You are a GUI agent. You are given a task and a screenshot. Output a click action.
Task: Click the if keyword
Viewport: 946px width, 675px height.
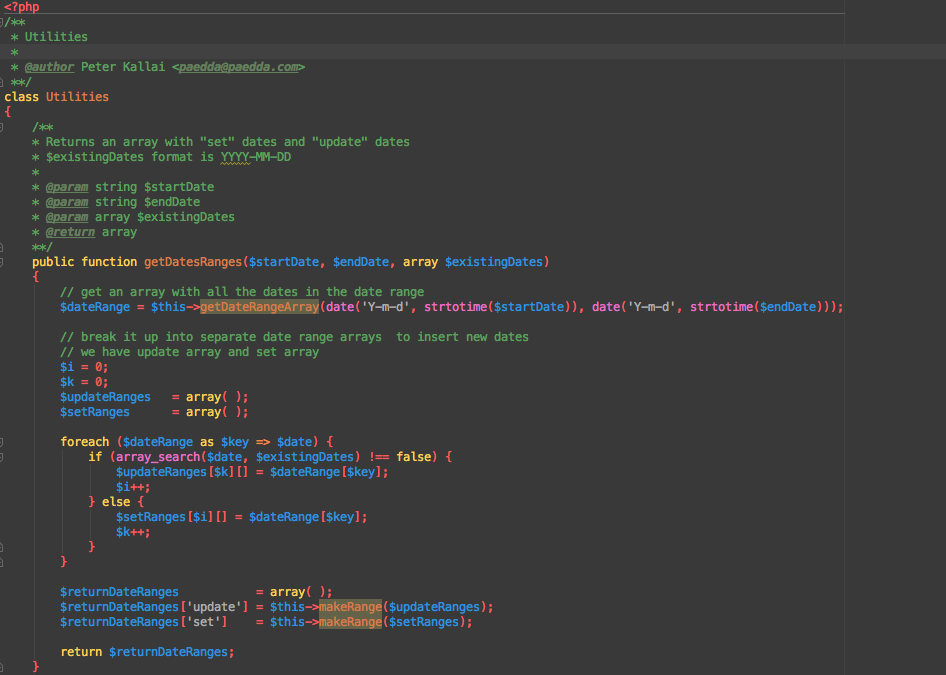(x=95, y=457)
